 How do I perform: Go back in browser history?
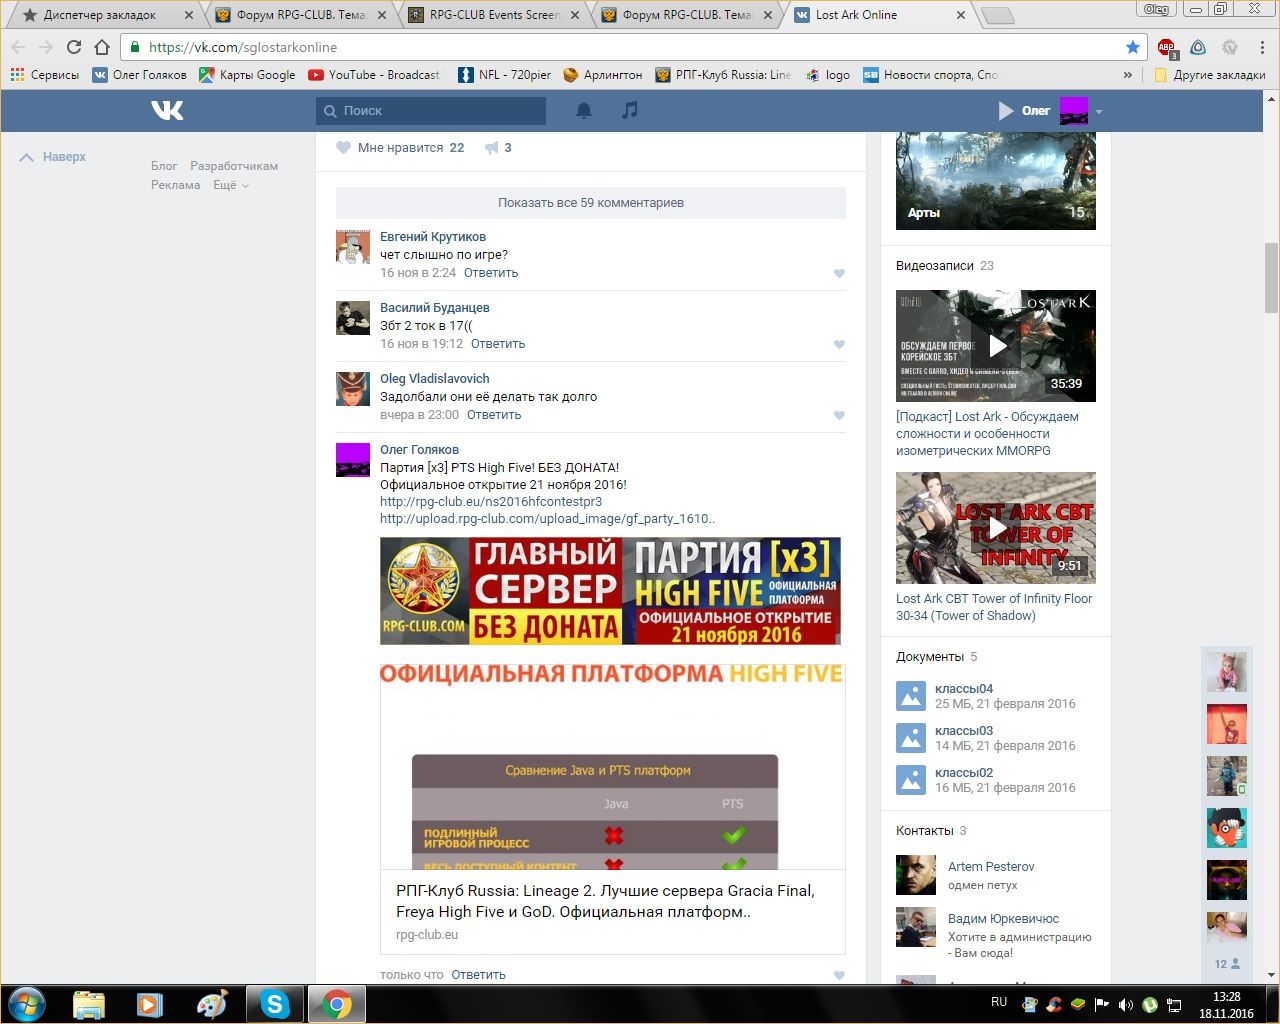point(18,47)
